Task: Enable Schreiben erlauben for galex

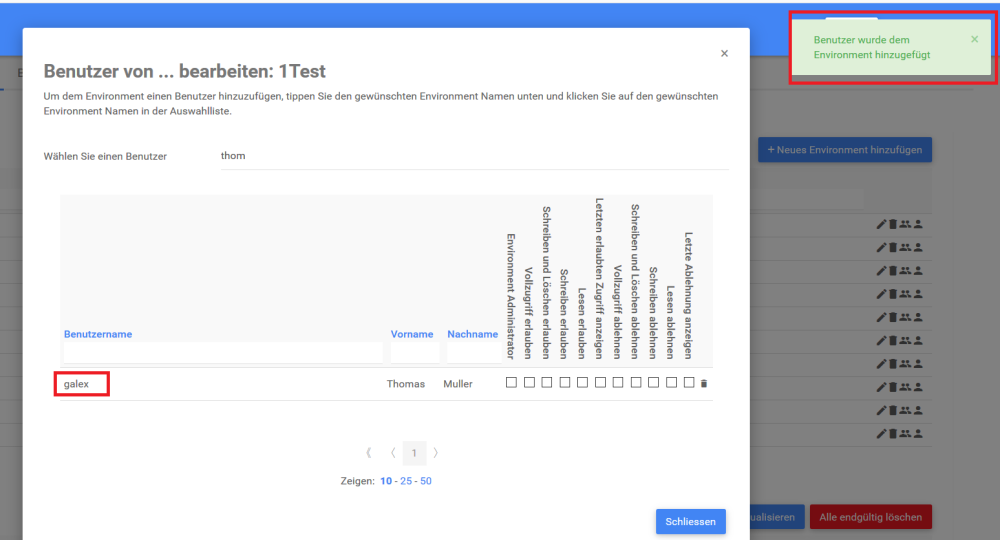Action: click(x=564, y=383)
